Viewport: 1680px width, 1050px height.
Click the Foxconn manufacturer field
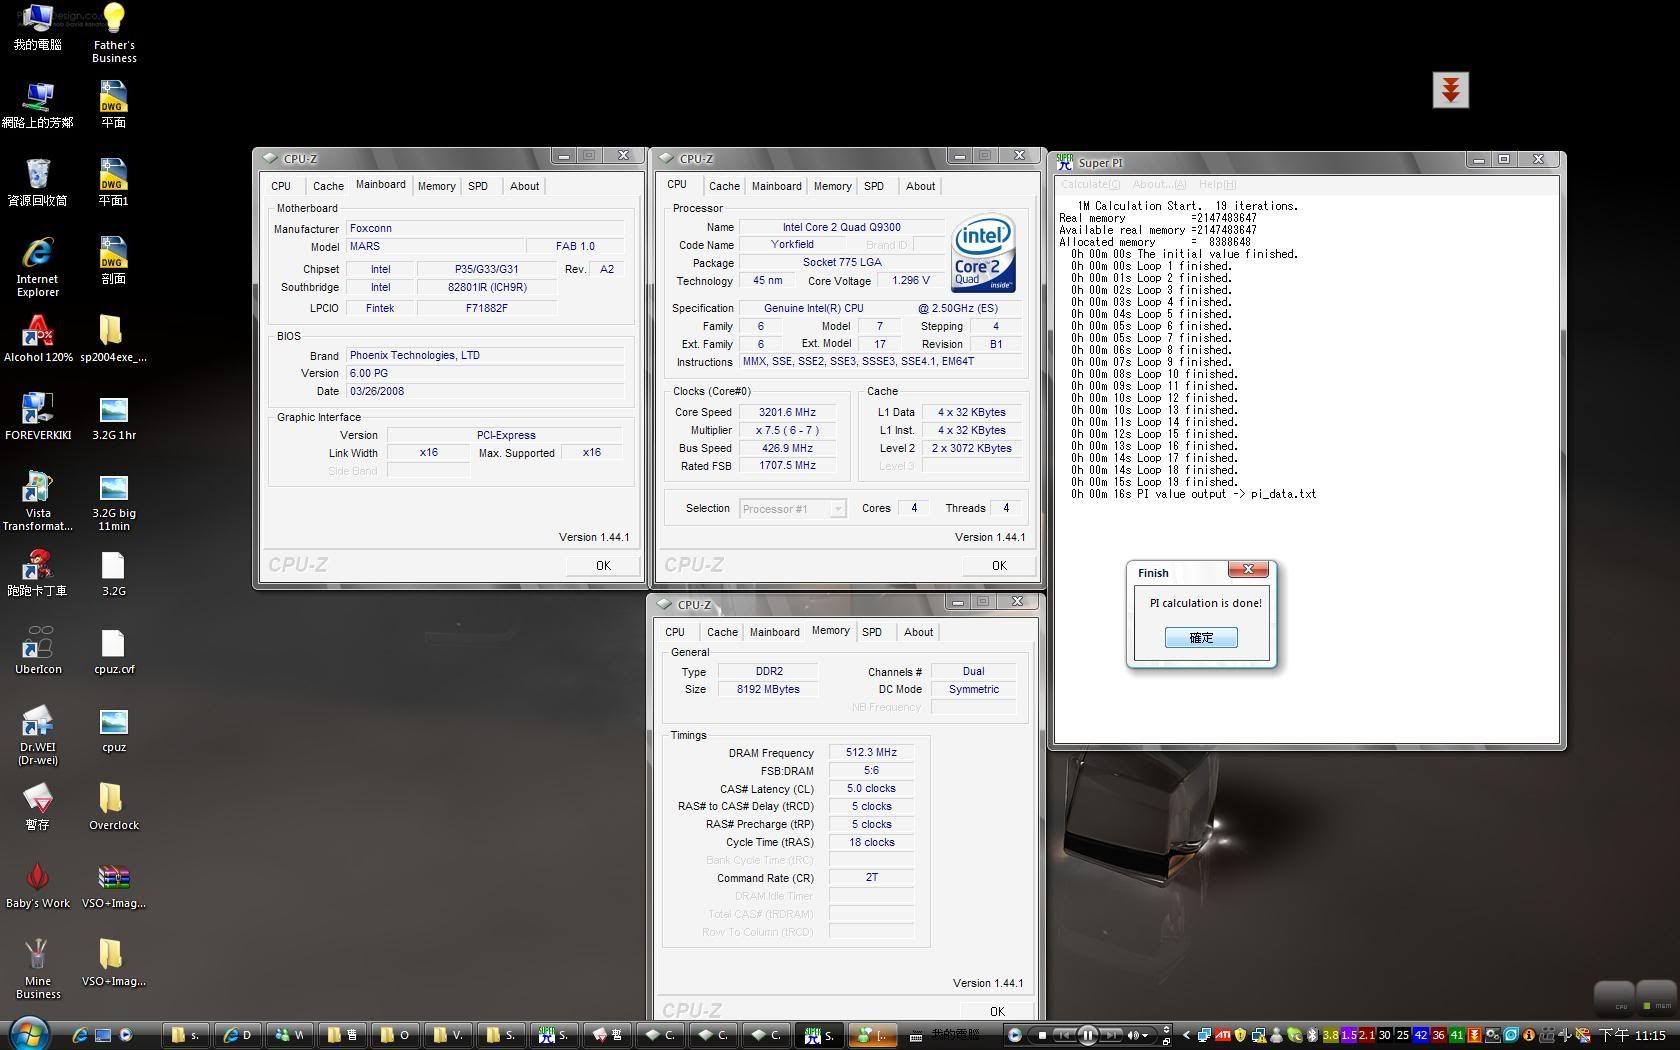(x=485, y=228)
